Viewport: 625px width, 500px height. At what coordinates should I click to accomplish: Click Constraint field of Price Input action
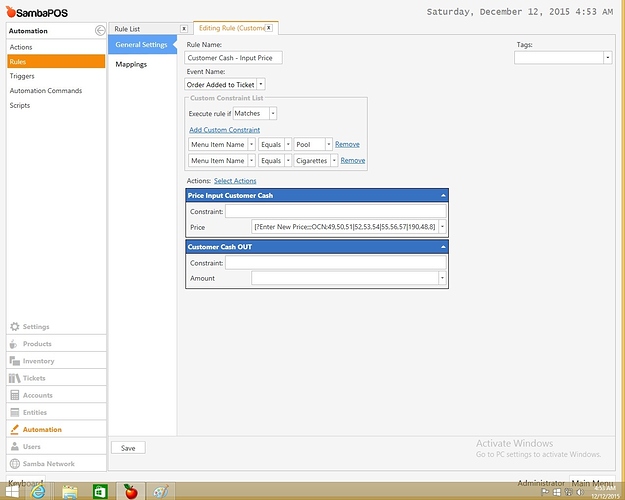[x=336, y=211]
